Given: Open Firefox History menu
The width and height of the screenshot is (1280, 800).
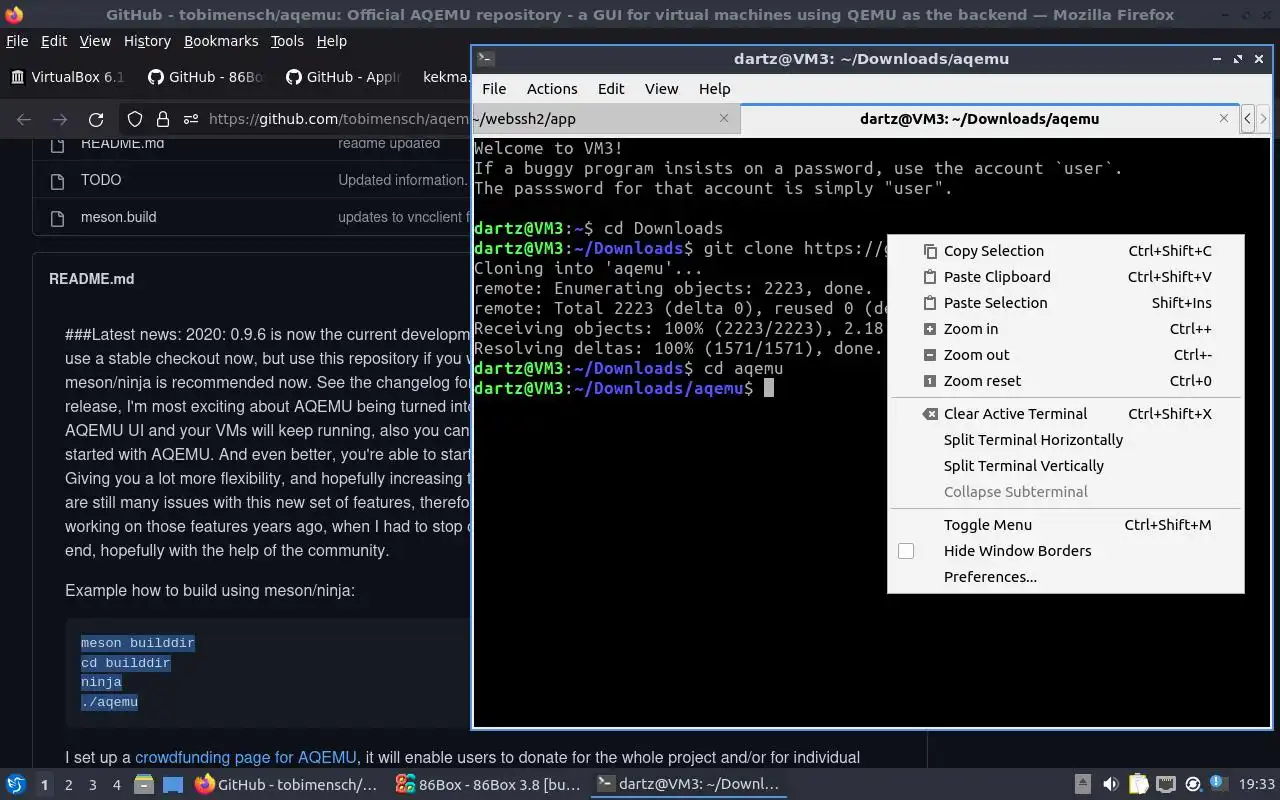Looking at the screenshot, I should point(147,41).
